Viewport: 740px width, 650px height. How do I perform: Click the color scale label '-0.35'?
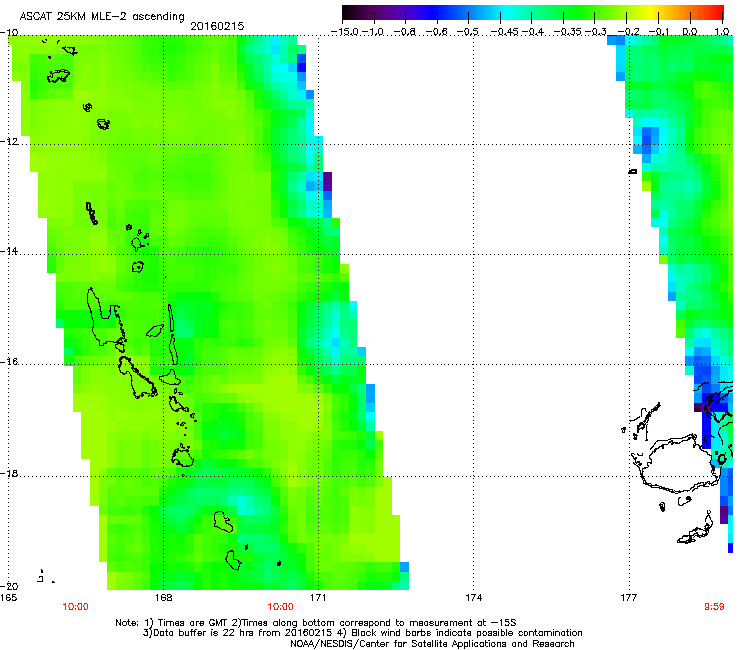pyautogui.click(x=567, y=32)
